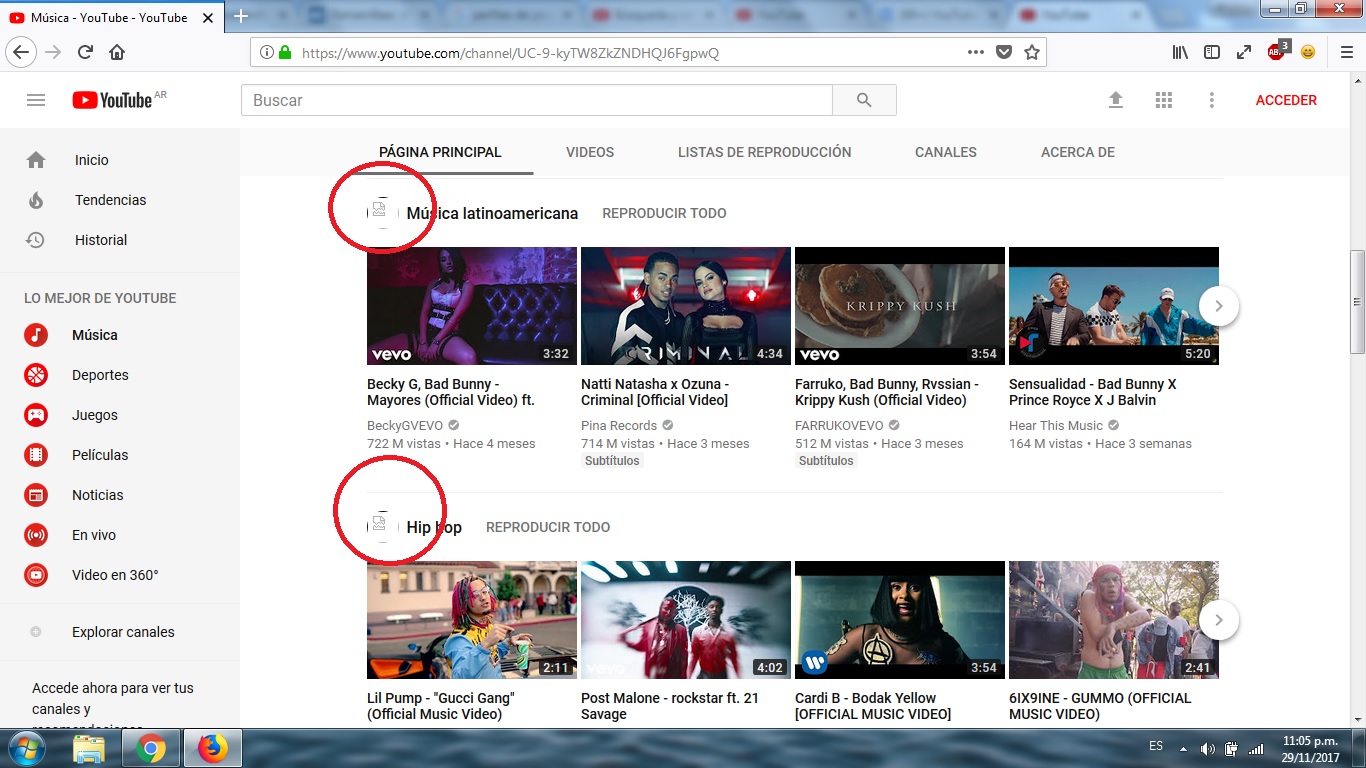Open Inicio in the sidebar
This screenshot has height=768, width=1366.
point(120,160)
